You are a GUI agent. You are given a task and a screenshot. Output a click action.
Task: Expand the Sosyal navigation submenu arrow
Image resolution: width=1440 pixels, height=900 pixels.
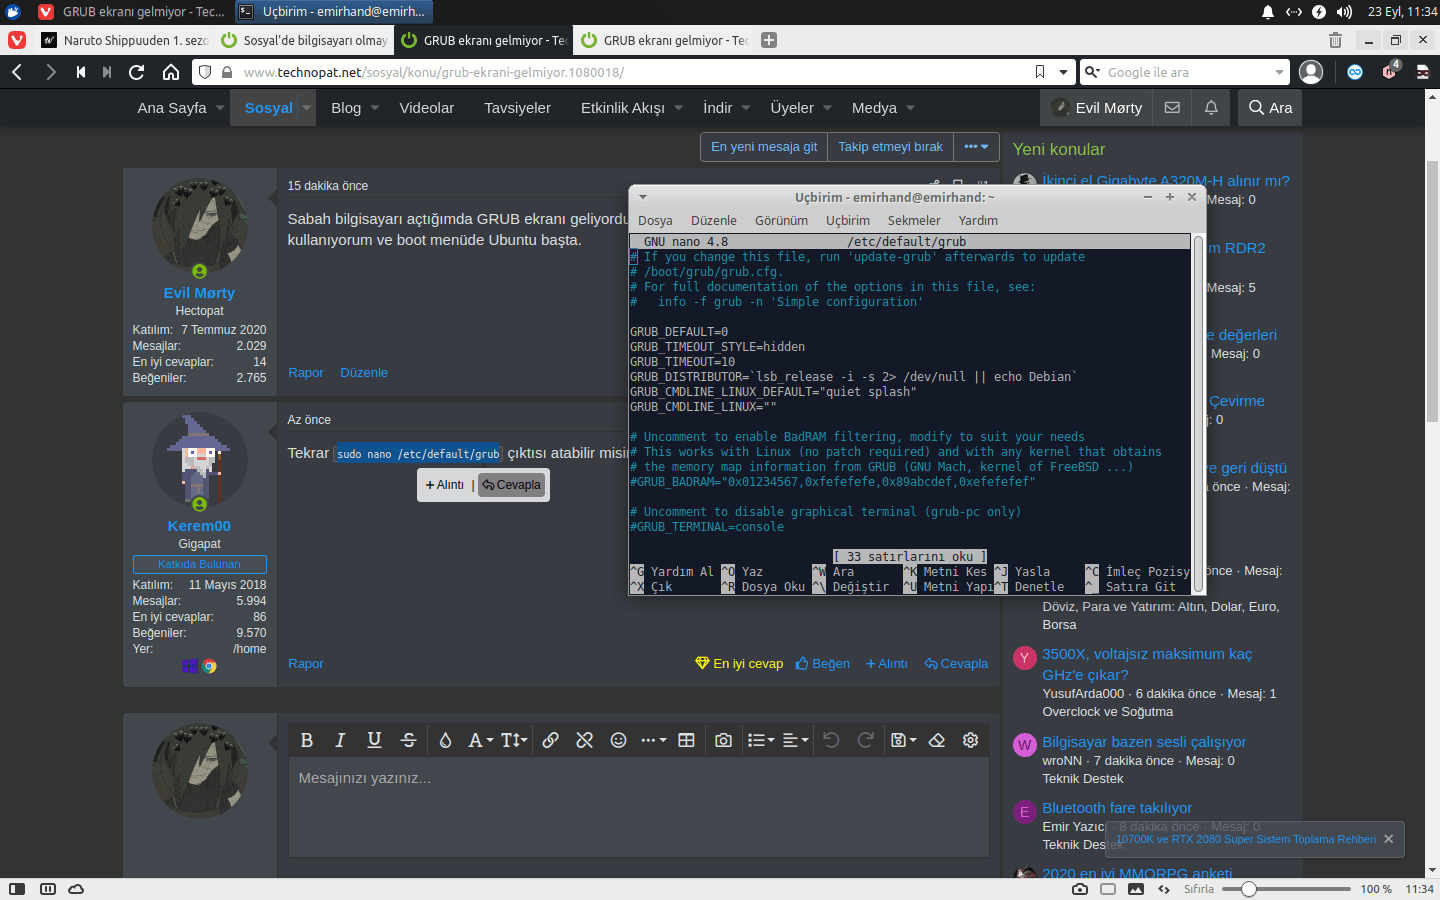tap(307, 108)
